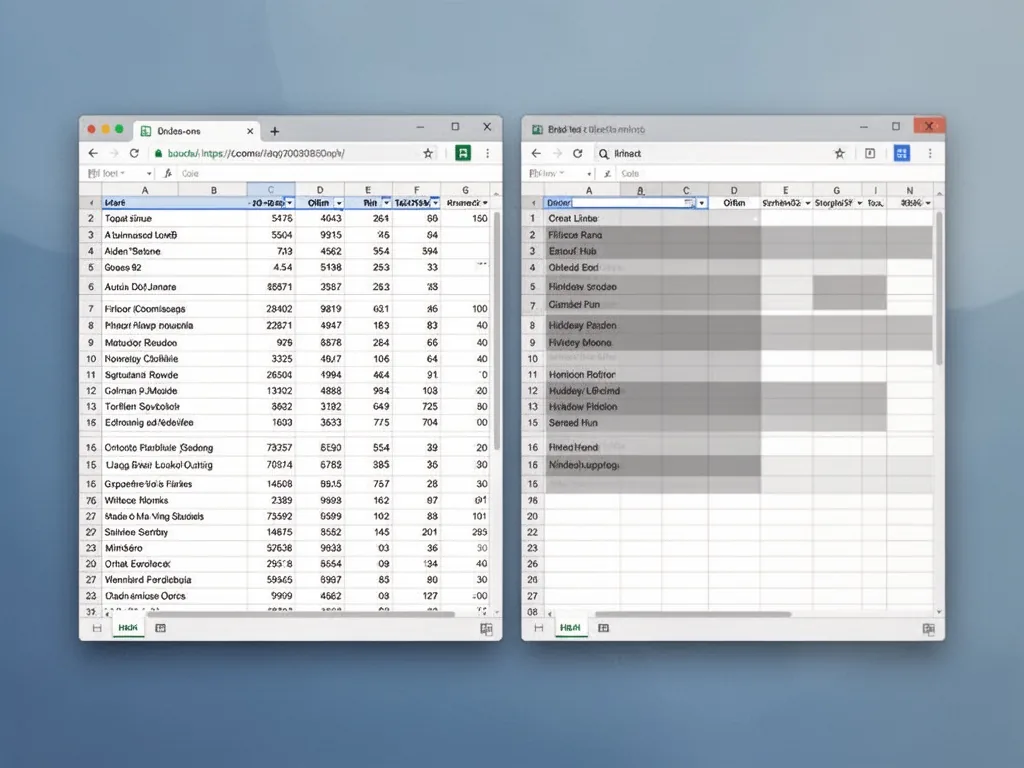Image resolution: width=1024 pixels, height=768 pixels.
Task: Open sheet list icon beside left window's tab
Action: coord(161,628)
